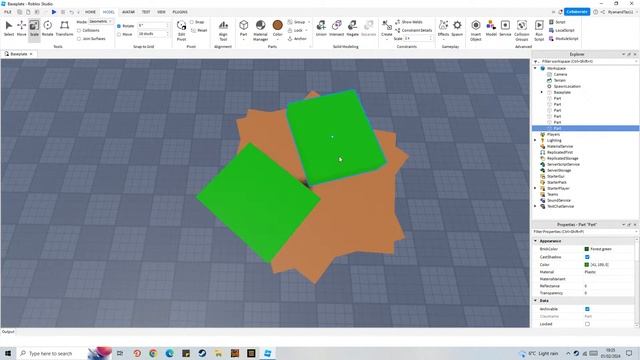Insert a new Part cube
The width and height of the screenshot is (640, 360).
[244, 29]
